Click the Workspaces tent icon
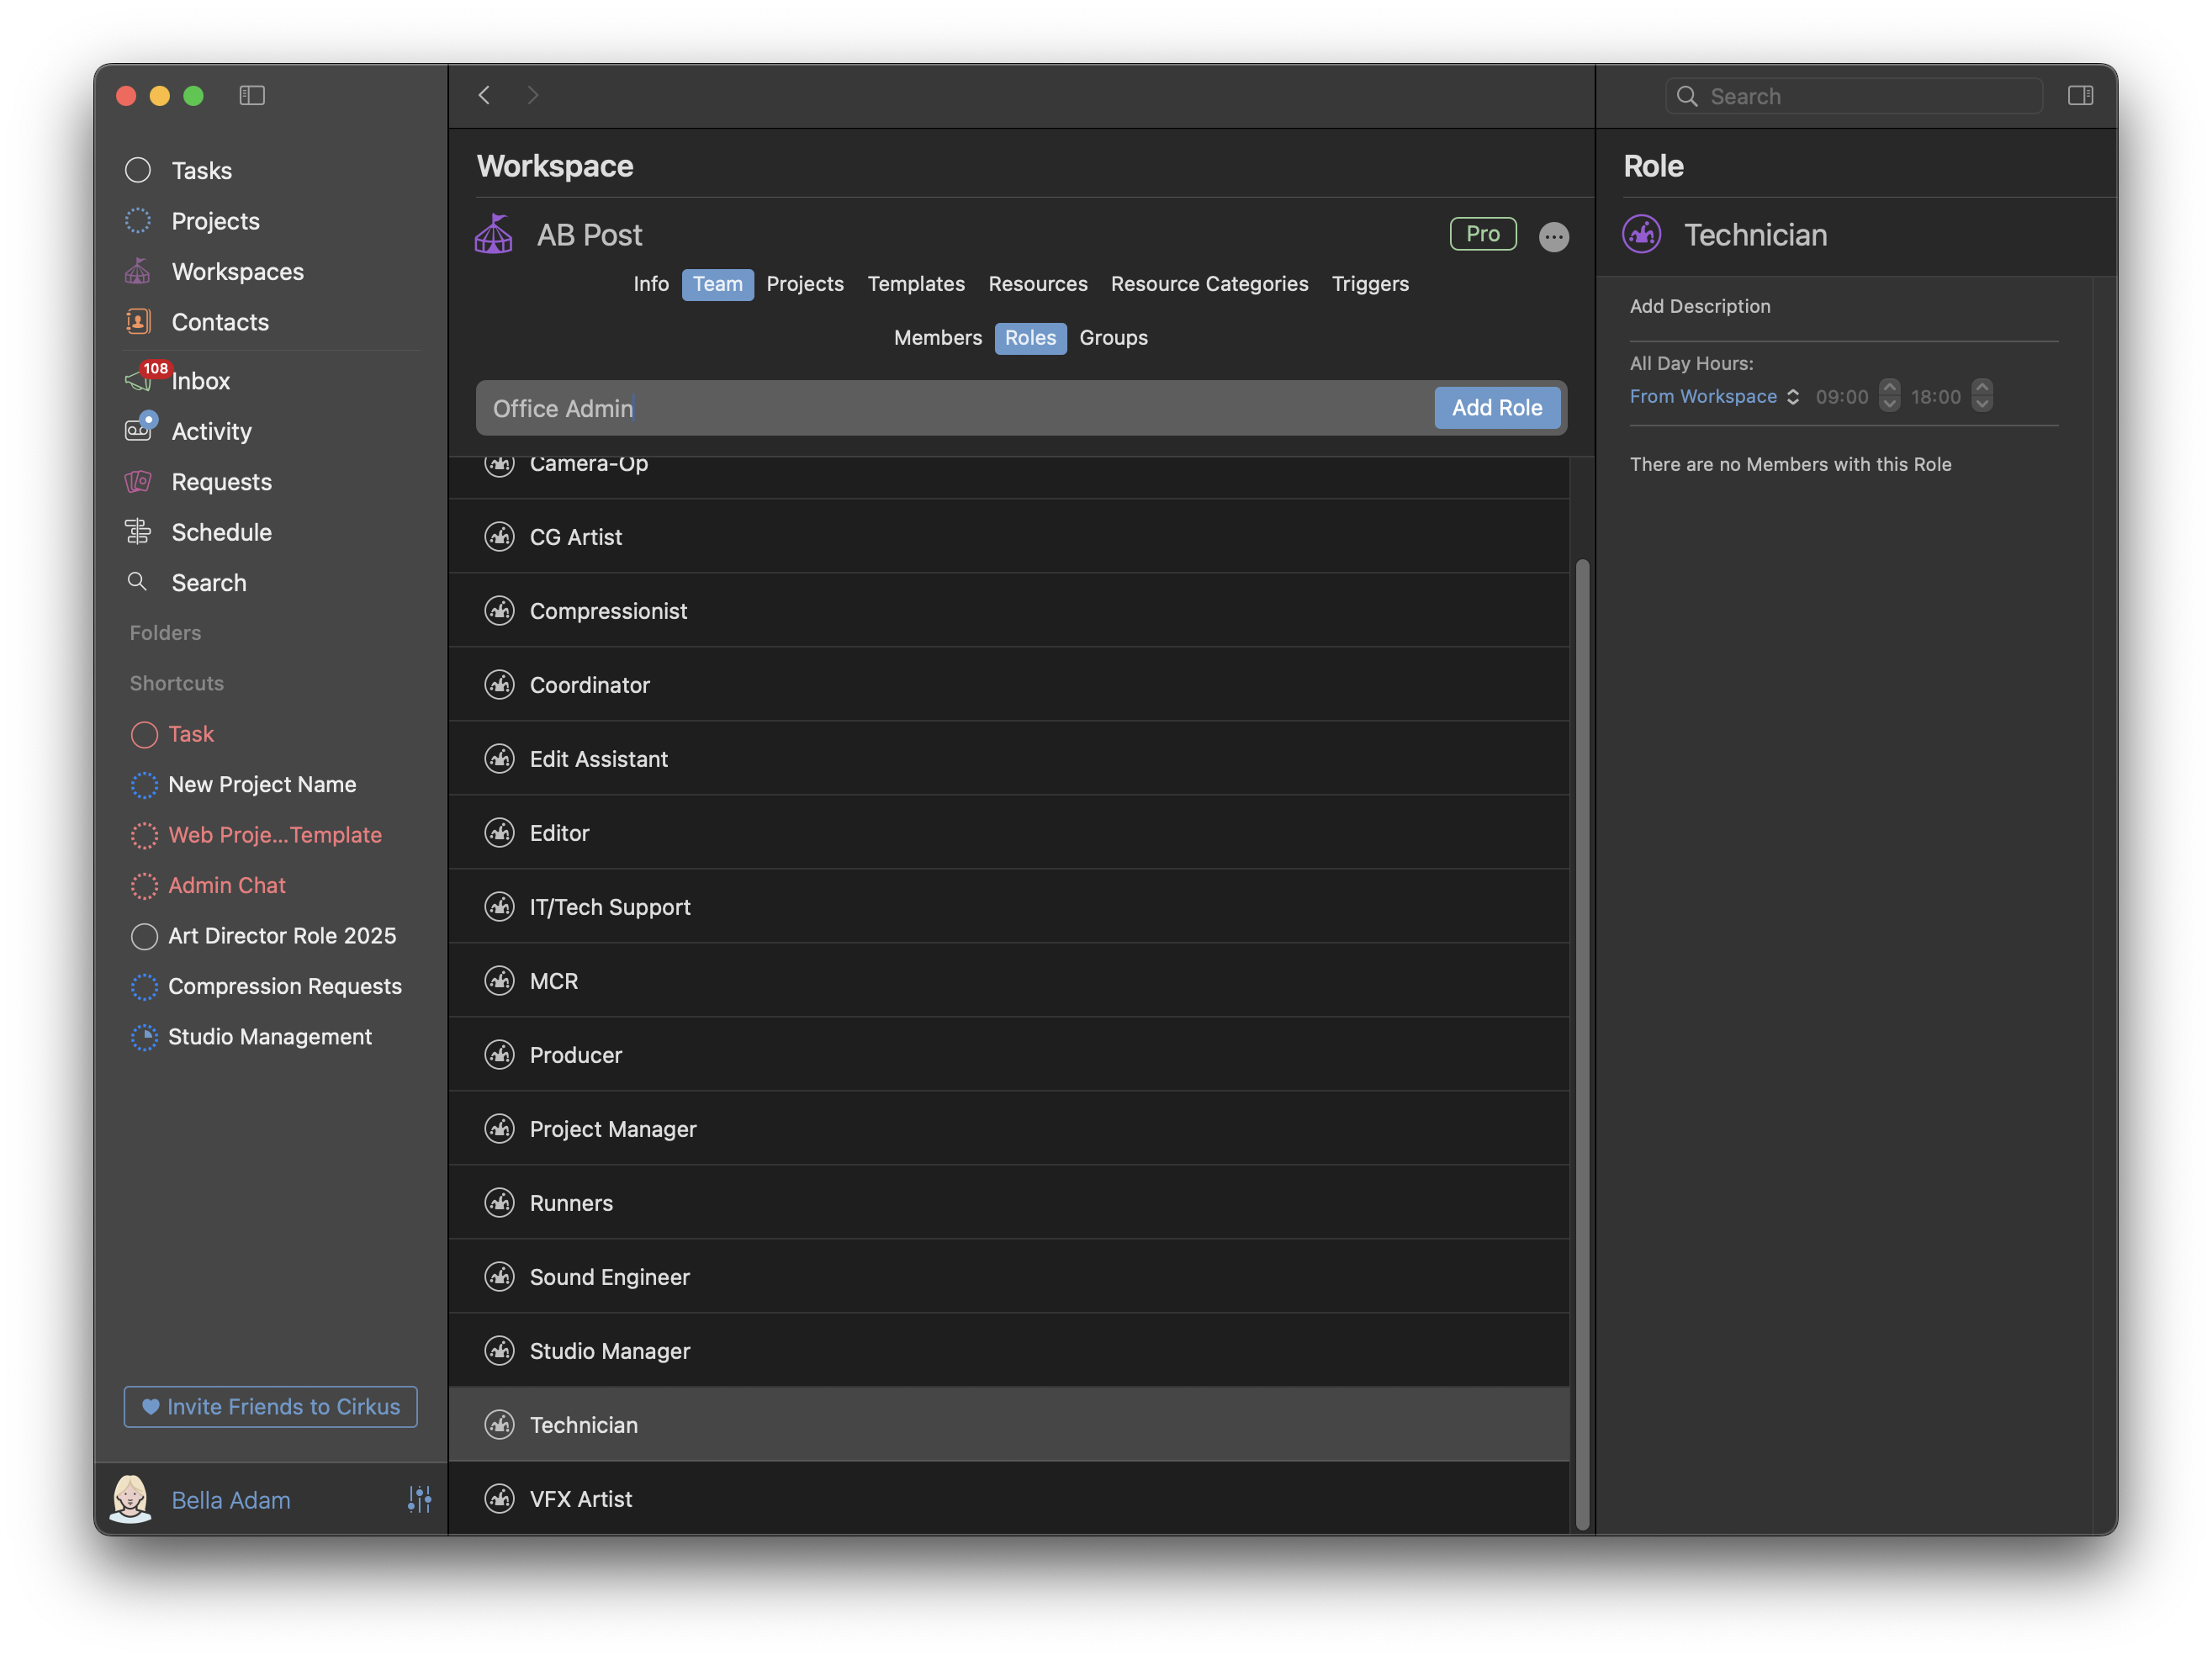 [138, 272]
